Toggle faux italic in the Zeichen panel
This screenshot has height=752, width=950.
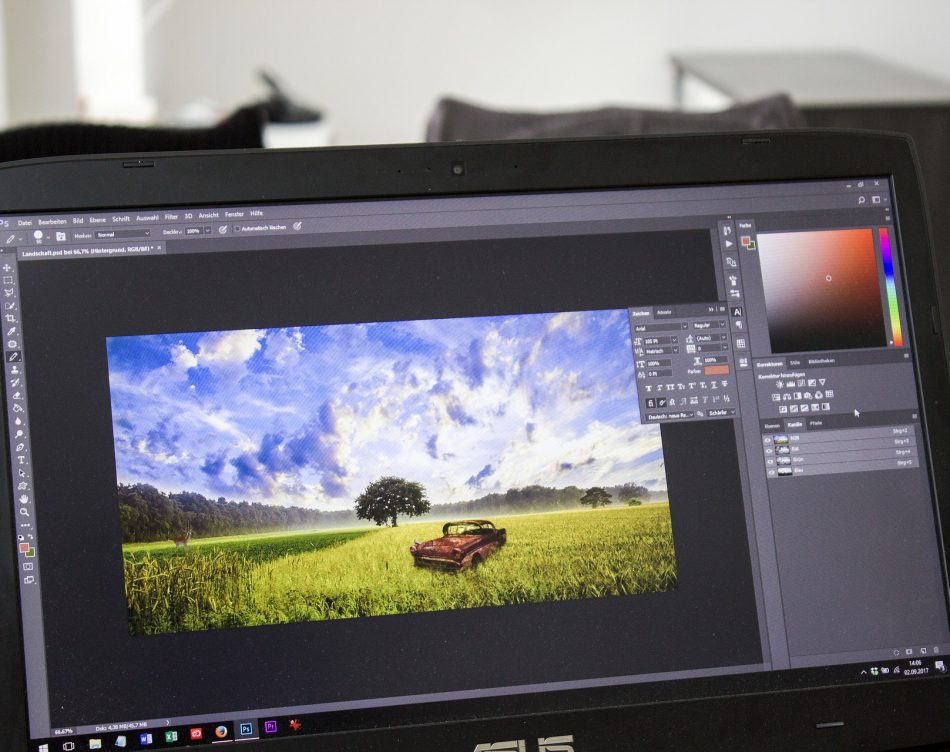pyautogui.click(x=660, y=388)
